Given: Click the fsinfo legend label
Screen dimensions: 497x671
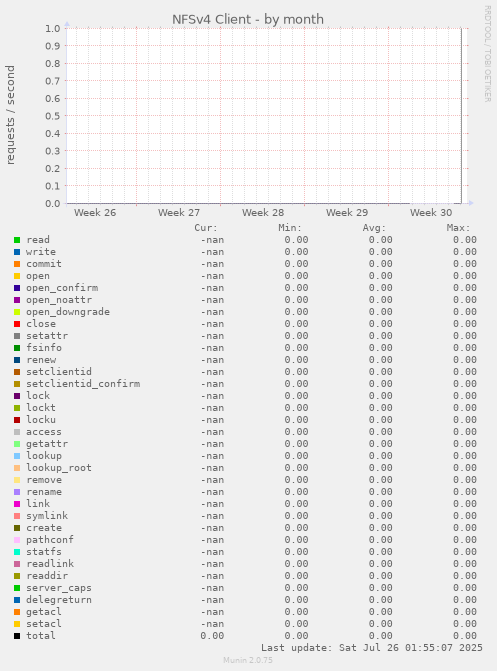Looking at the screenshot, I should (44, 348).
